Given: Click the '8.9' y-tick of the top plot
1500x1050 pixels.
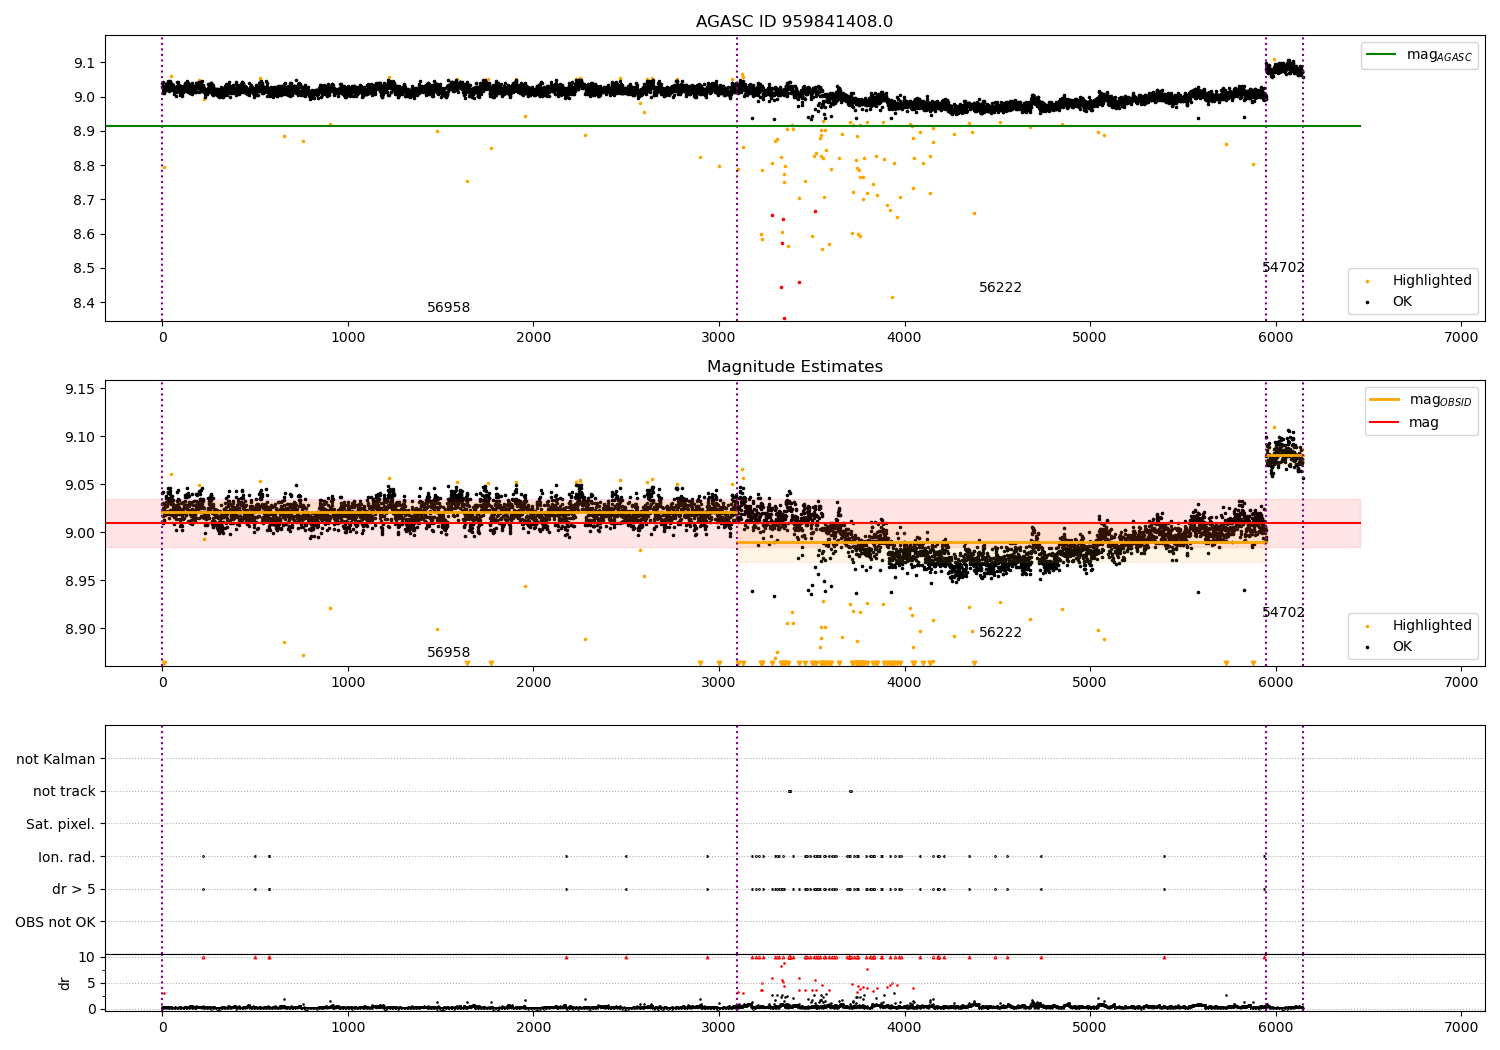Looking at the screenshot, I should pyautogui.click(x=84, y=131).
